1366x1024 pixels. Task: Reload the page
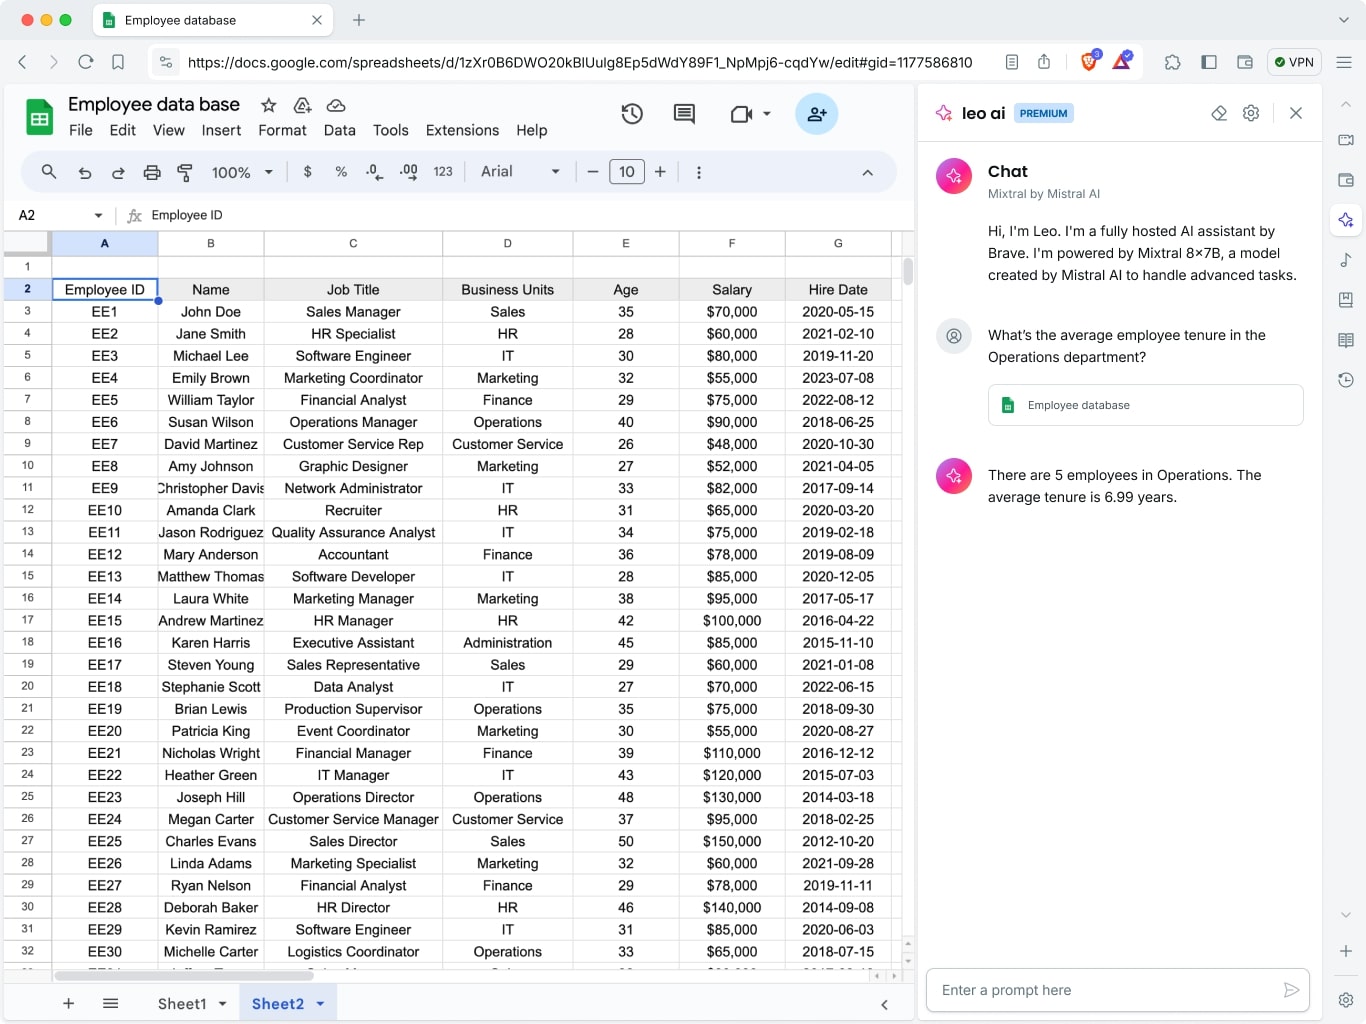[x=86, y=62]
